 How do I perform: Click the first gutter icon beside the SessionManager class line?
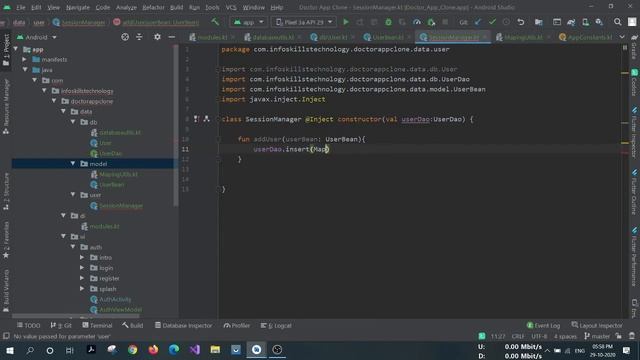click(x=196, y=119)
